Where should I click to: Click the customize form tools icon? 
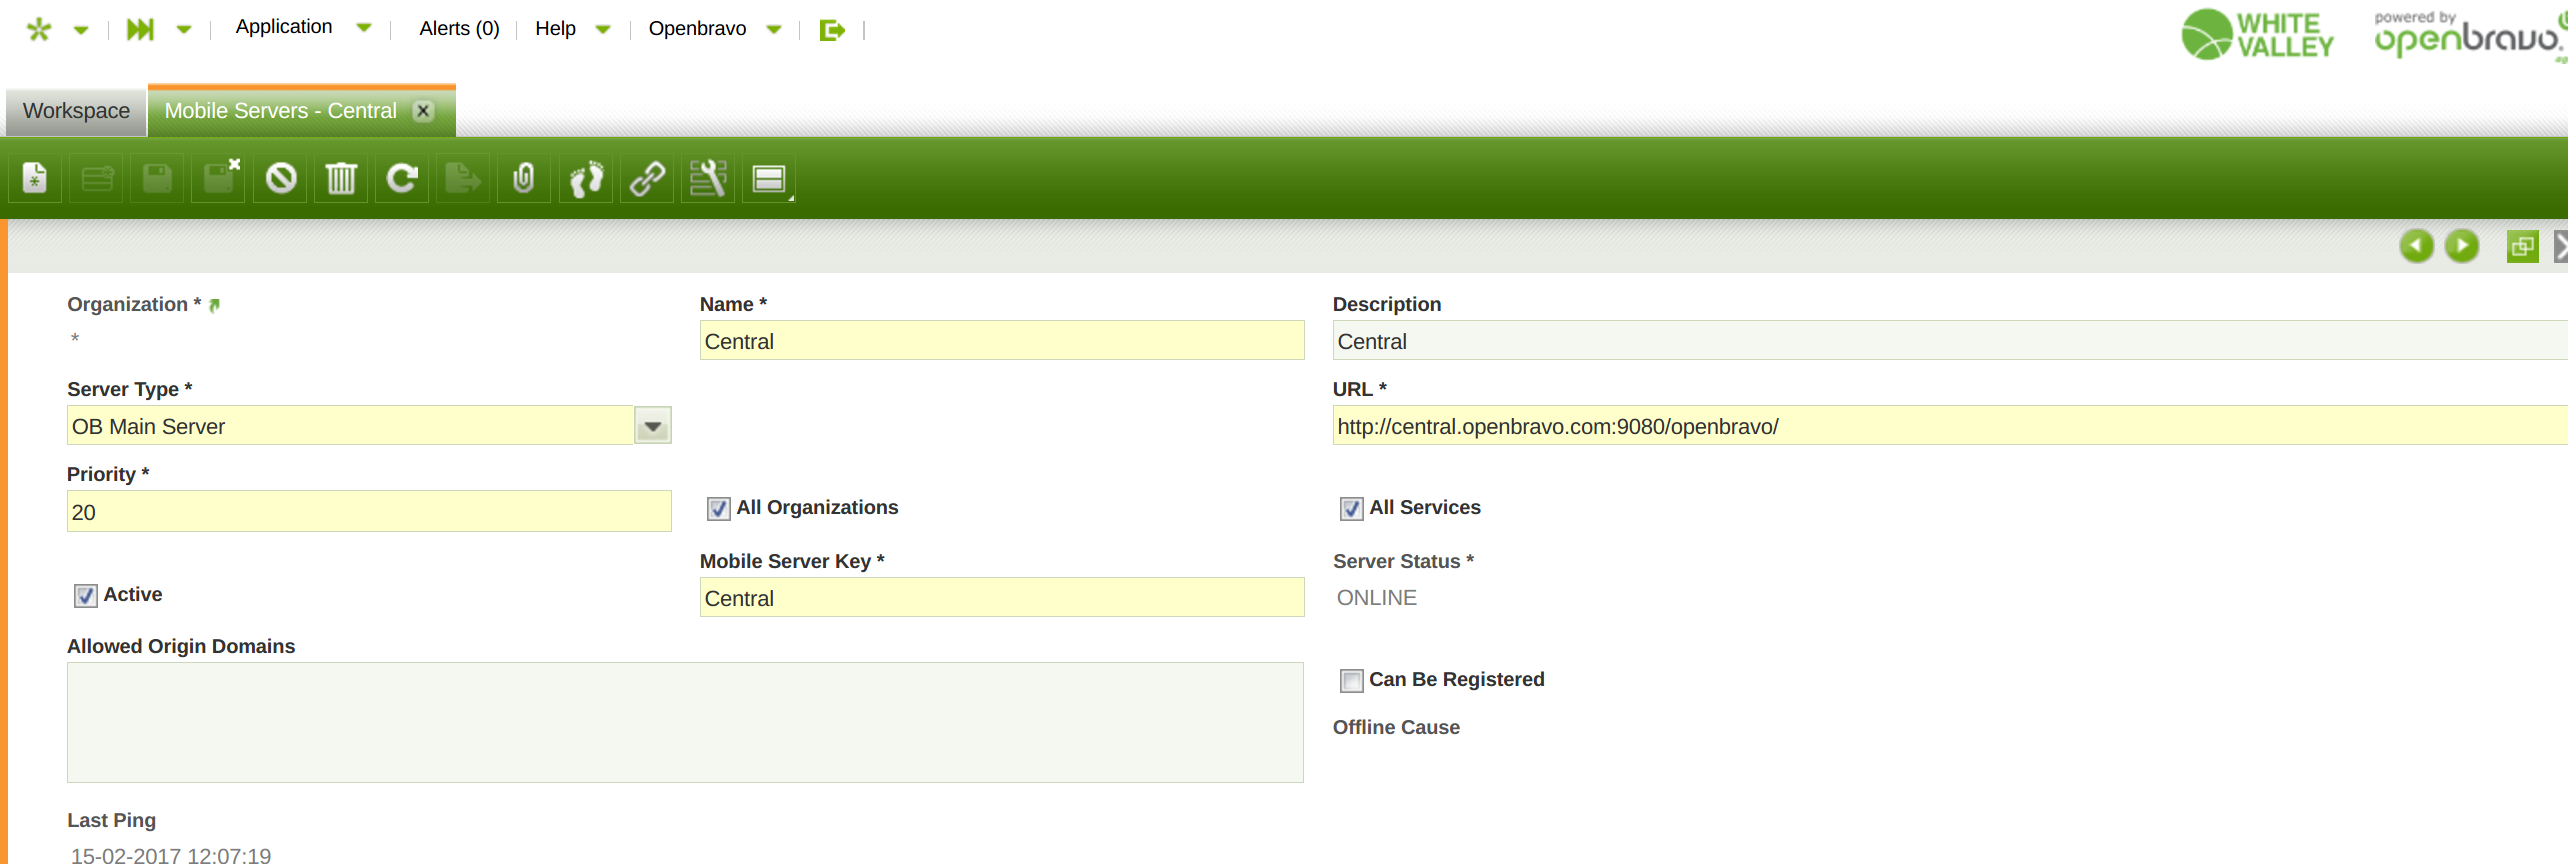point(708,179)
